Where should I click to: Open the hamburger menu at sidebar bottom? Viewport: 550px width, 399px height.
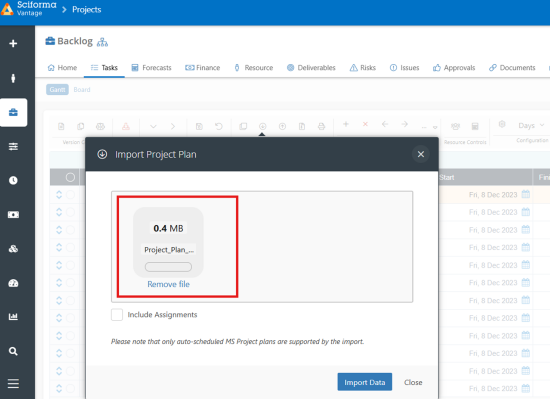pyautogui.click(x=13, y=384)
